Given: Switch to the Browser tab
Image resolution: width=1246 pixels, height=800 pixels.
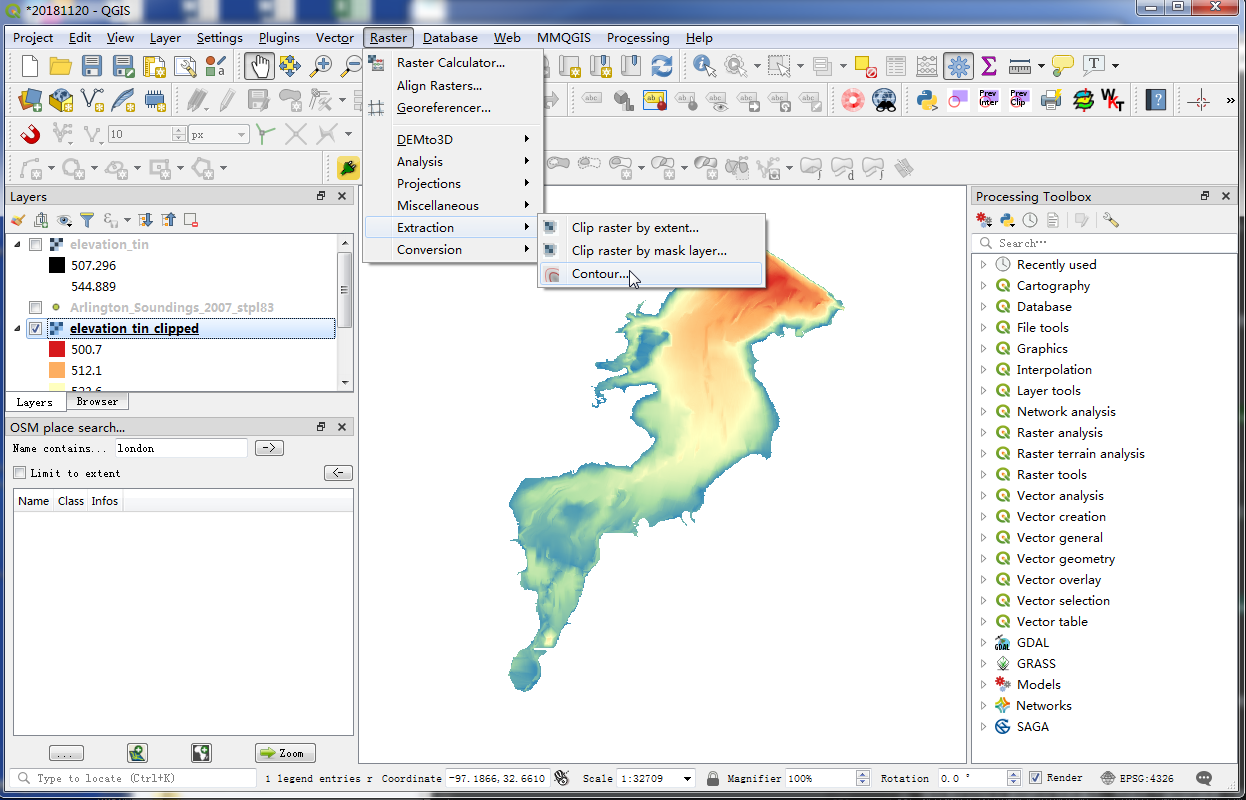Looking at the screenshot, I should coord(97,401).
